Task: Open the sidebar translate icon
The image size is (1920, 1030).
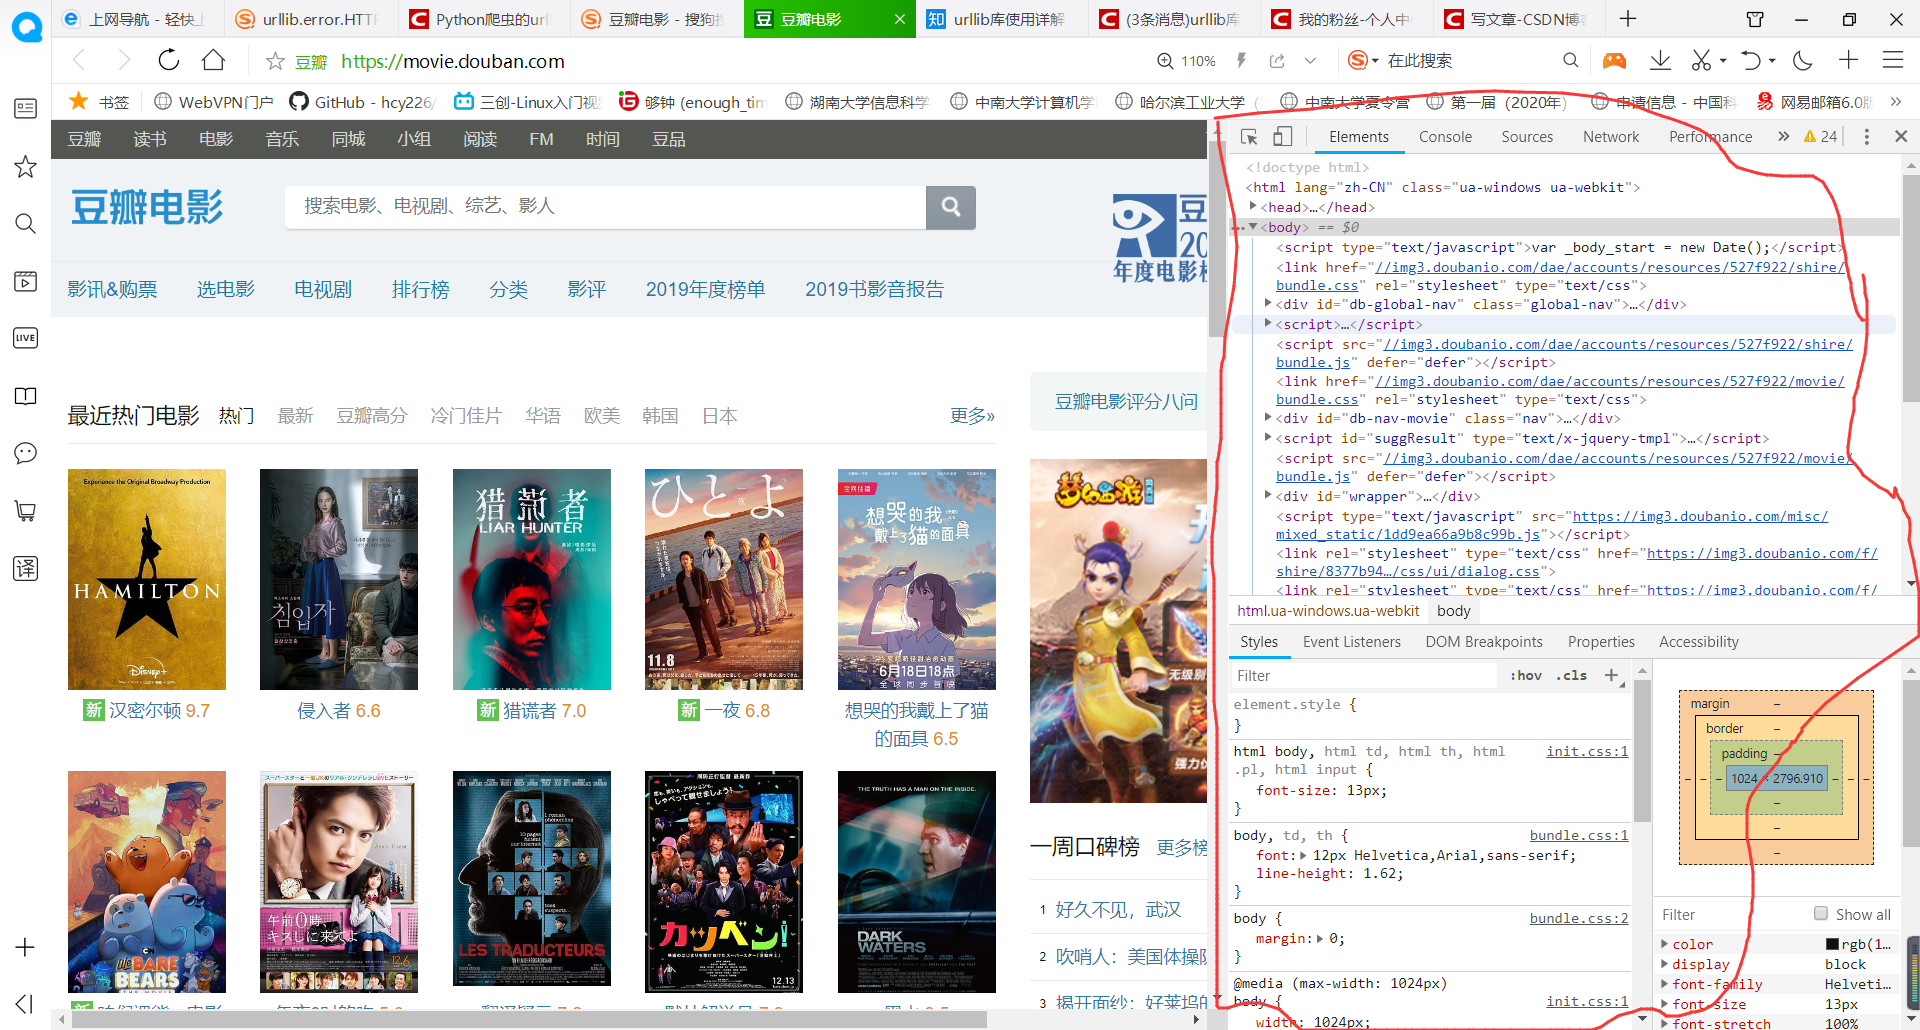Action: tap(25, 568)
